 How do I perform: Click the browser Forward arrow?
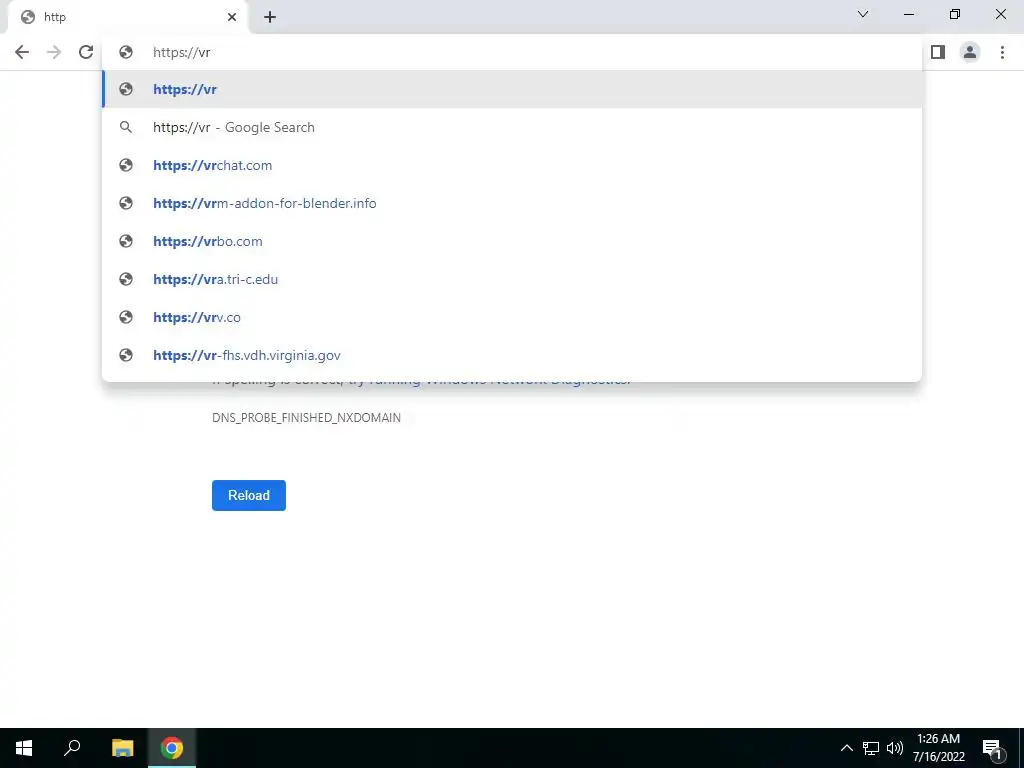click(x=54, y=52)
